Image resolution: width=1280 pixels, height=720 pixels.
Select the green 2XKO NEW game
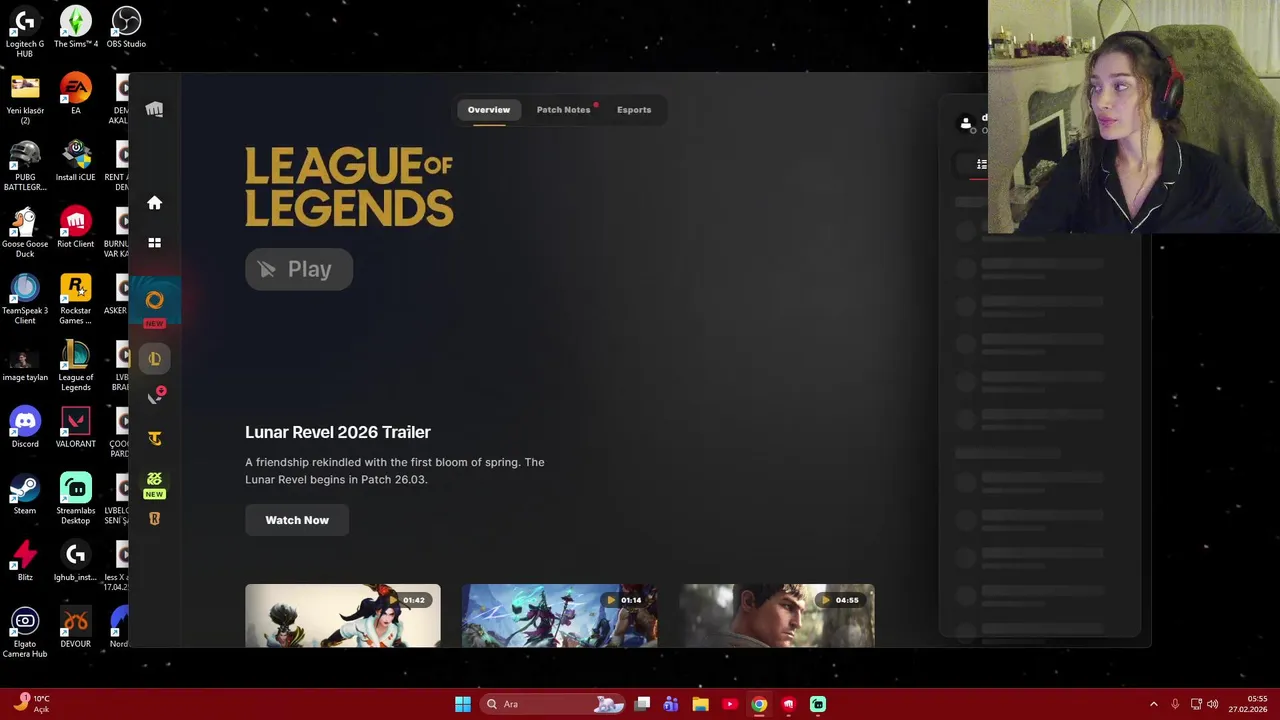[154, 484]
